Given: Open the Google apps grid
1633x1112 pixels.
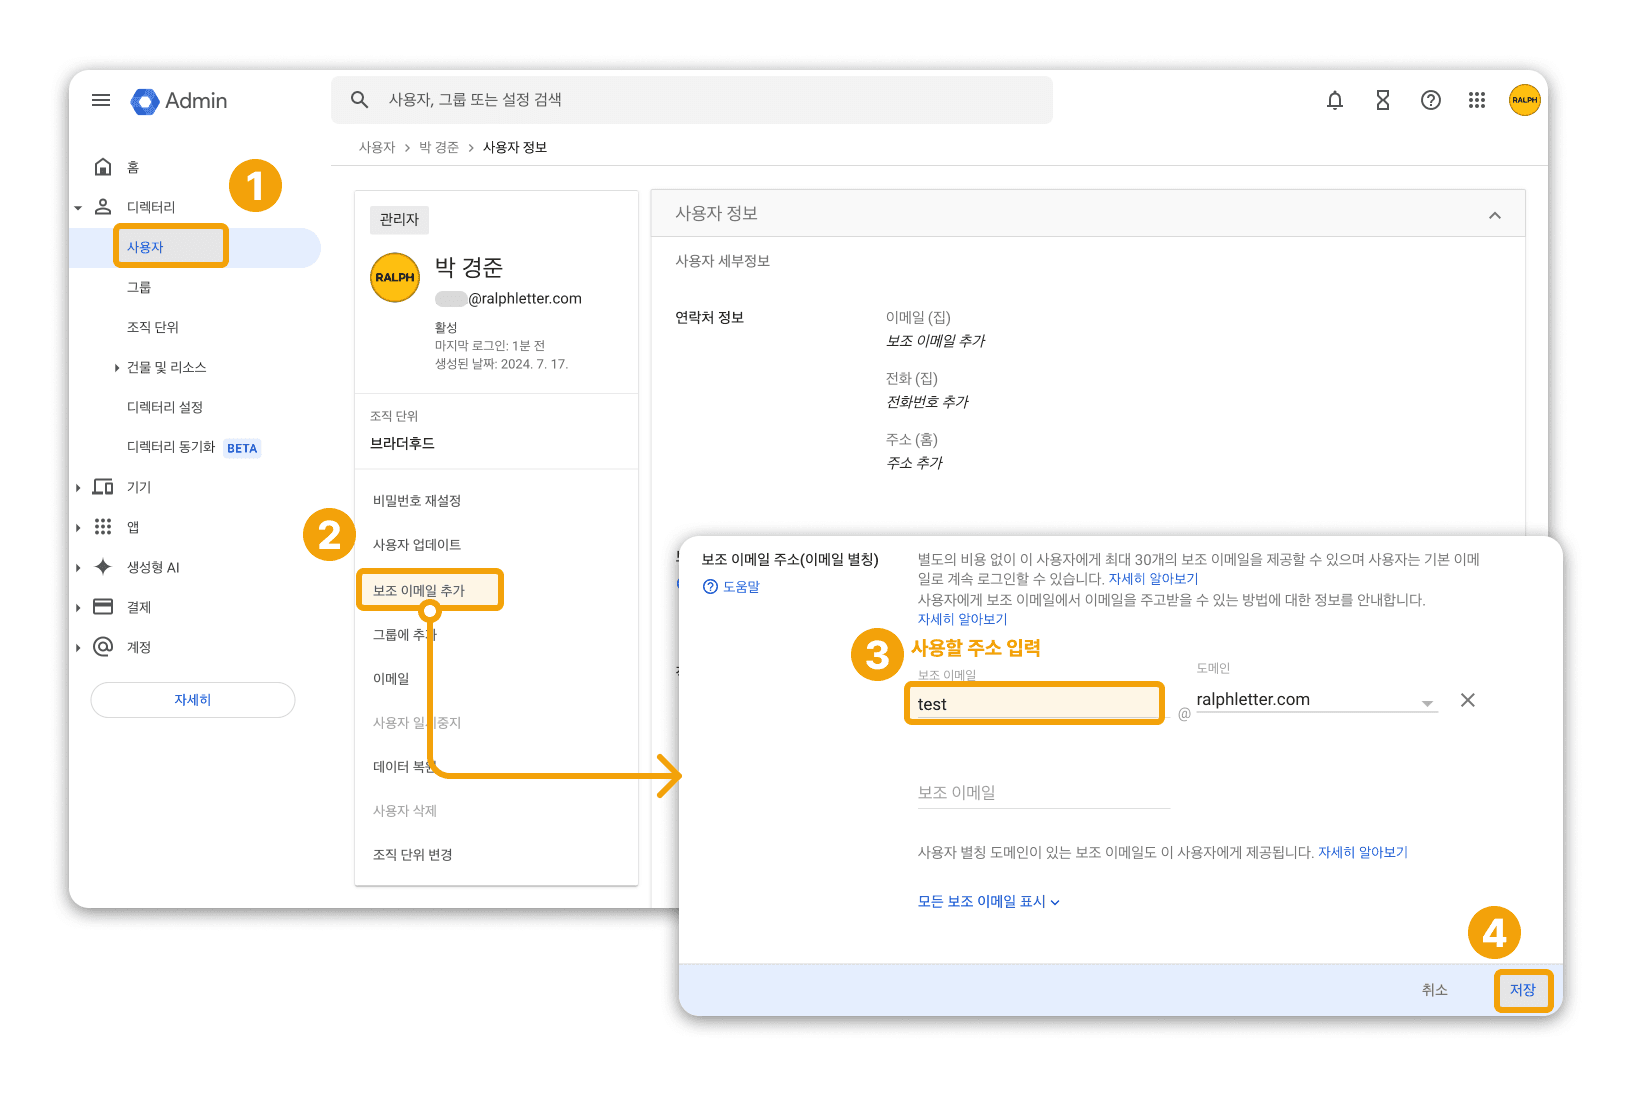Looking at the screenshot, I should [1477, 100].
